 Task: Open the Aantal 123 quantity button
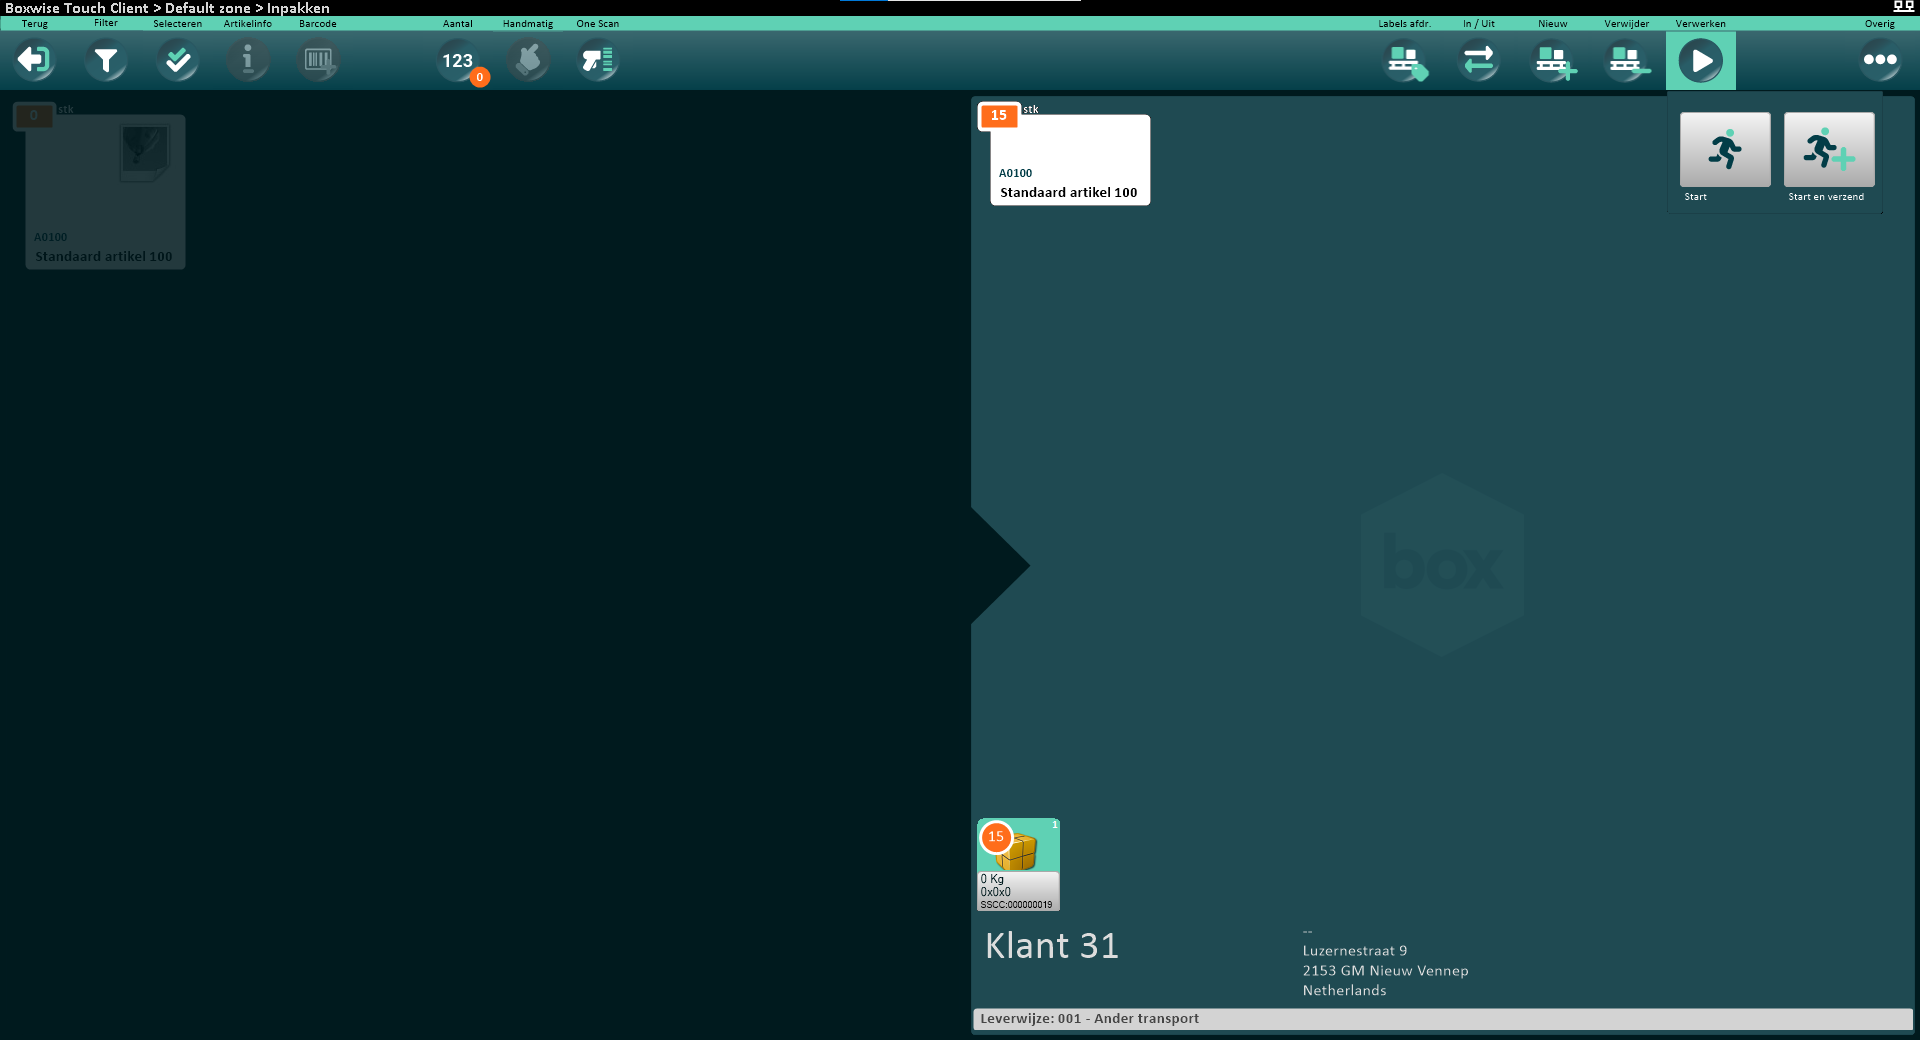pos(458,61)
